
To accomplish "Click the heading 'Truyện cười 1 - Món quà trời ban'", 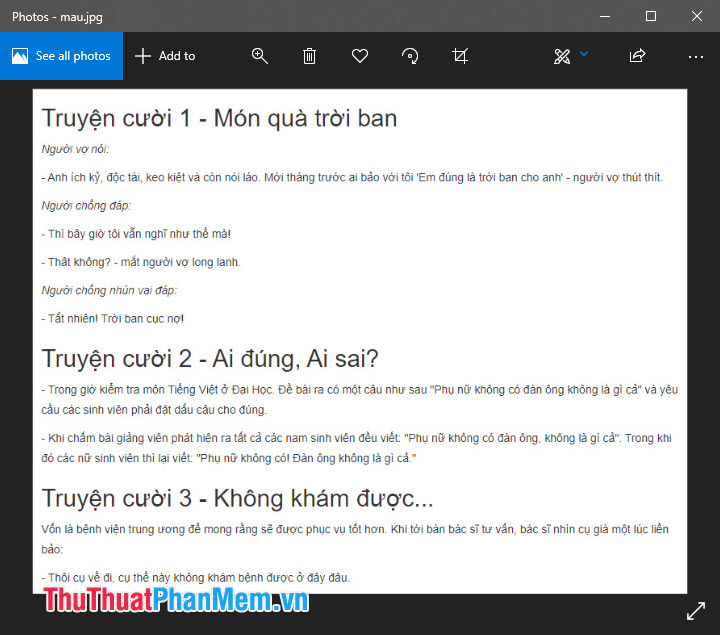I will point(219,118).
